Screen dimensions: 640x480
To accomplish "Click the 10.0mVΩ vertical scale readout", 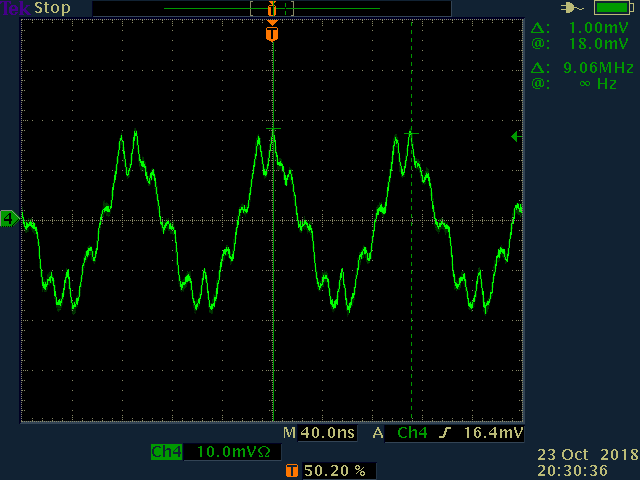I will coord(233,452).
